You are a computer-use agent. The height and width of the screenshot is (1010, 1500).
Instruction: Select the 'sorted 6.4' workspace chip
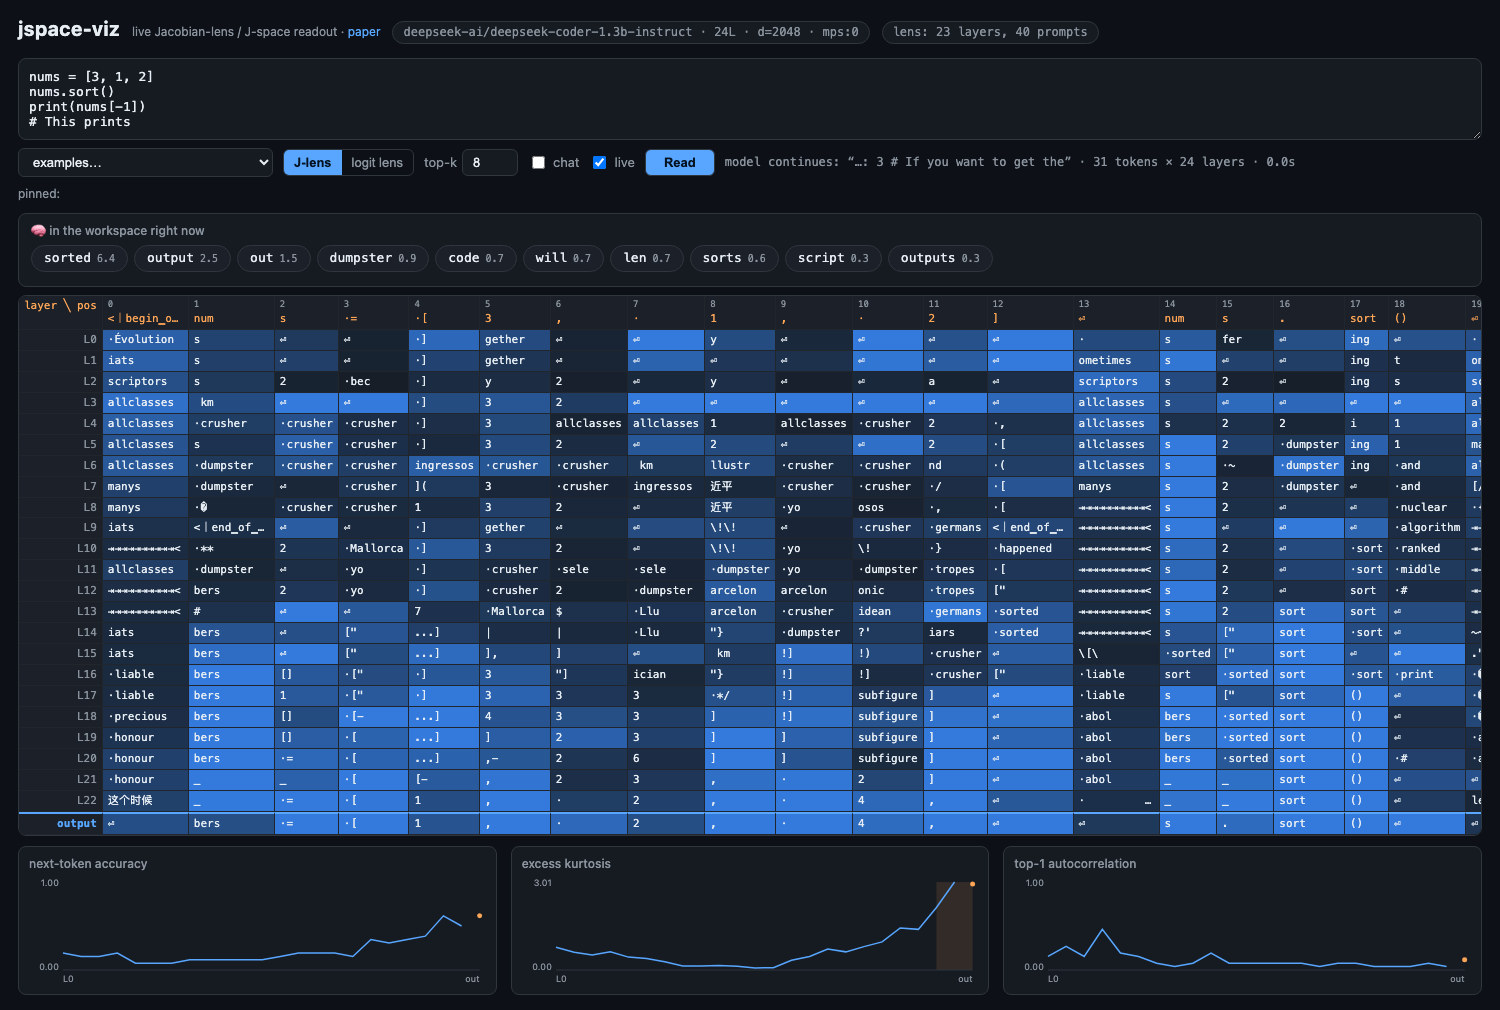(79, 258)
